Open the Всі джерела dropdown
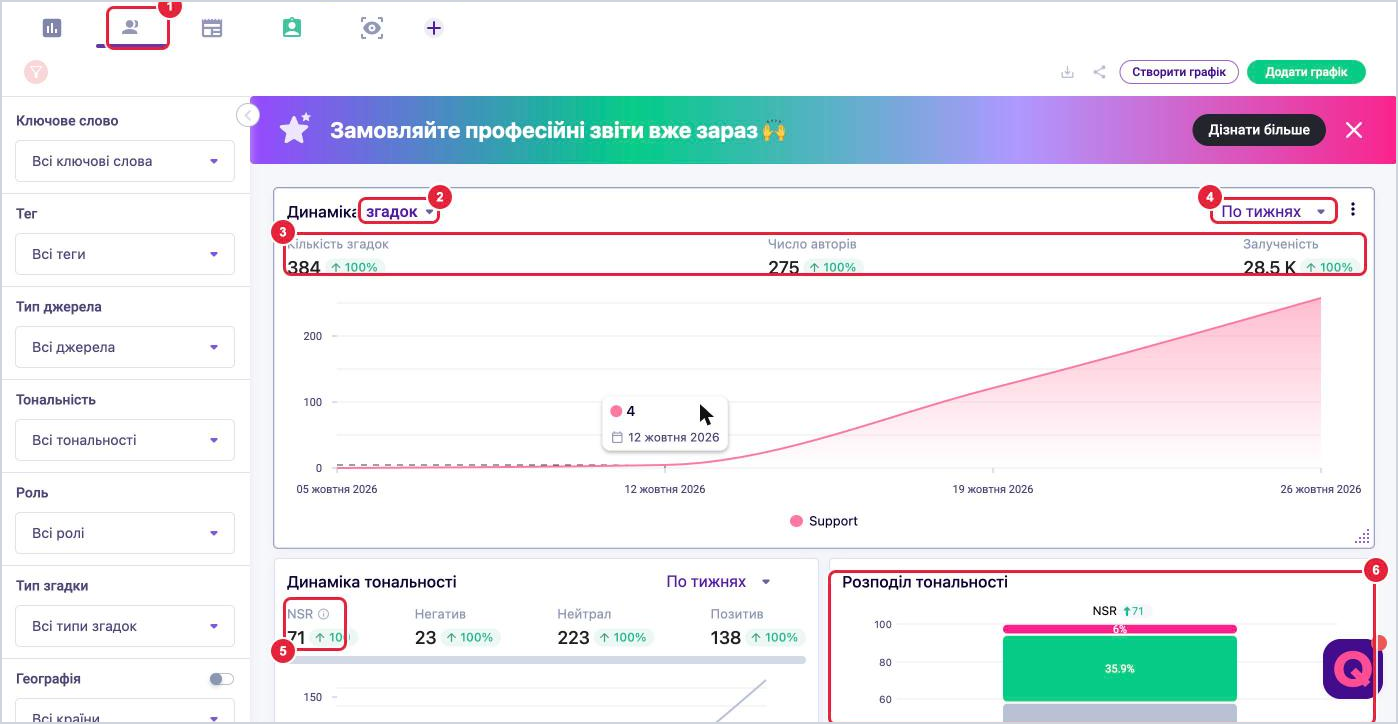The height and width of the screenshot is (724, 1398). [125, 347]
